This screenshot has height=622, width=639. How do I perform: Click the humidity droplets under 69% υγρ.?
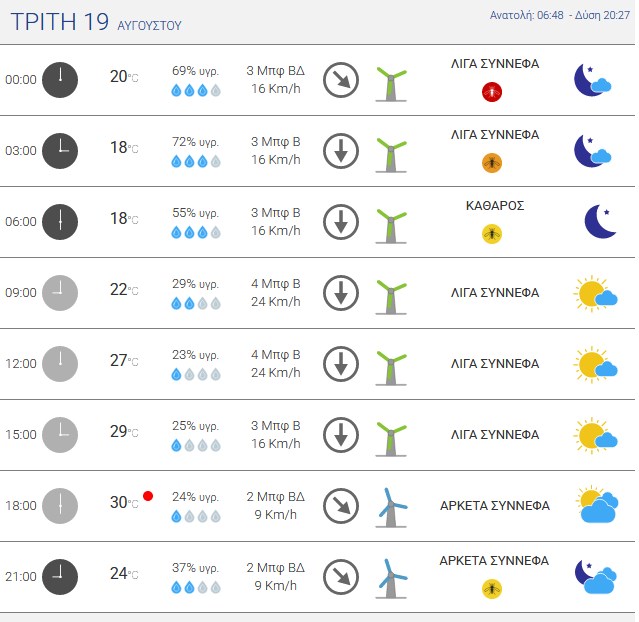196,90
